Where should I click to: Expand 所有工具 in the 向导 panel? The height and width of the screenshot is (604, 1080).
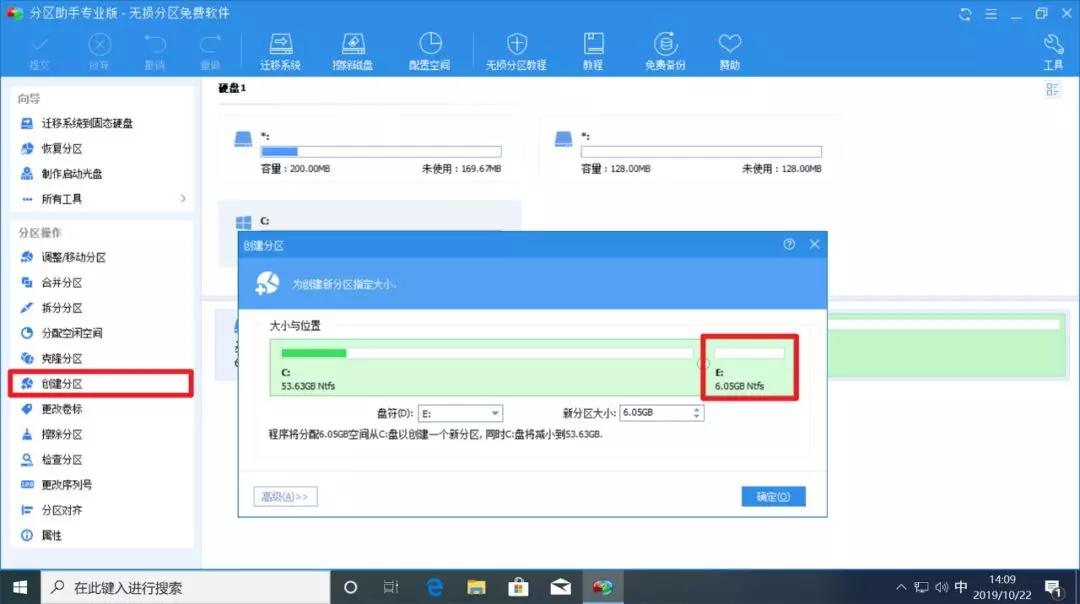pos(60,199)
